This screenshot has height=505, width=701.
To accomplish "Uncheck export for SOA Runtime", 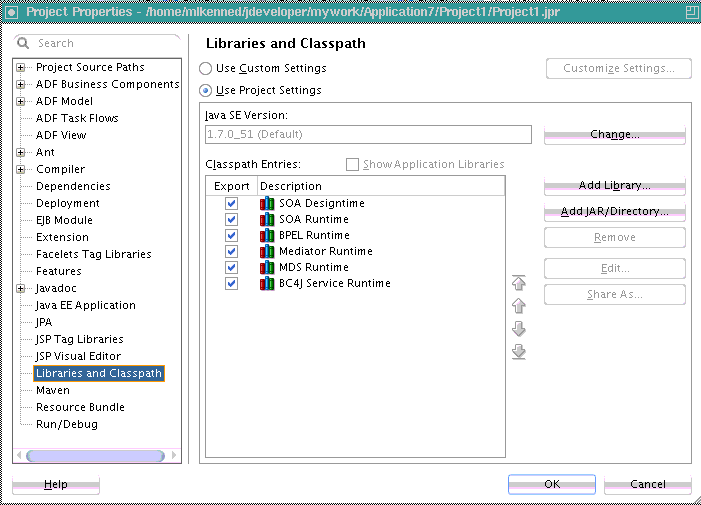I will point(231,219).
